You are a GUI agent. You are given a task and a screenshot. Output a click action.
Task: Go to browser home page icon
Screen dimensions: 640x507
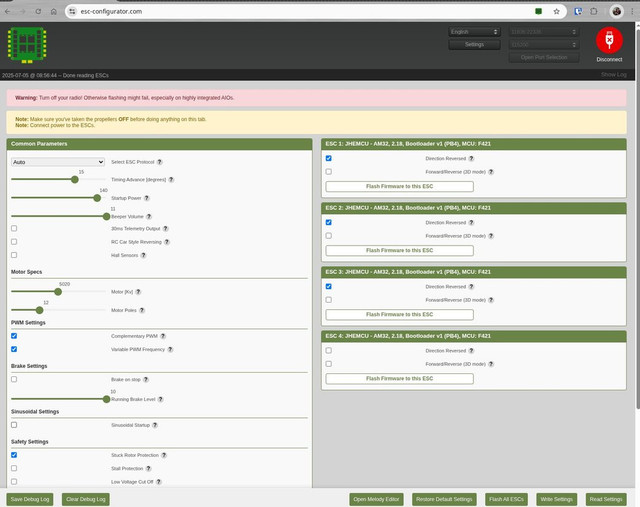point(53,11)
